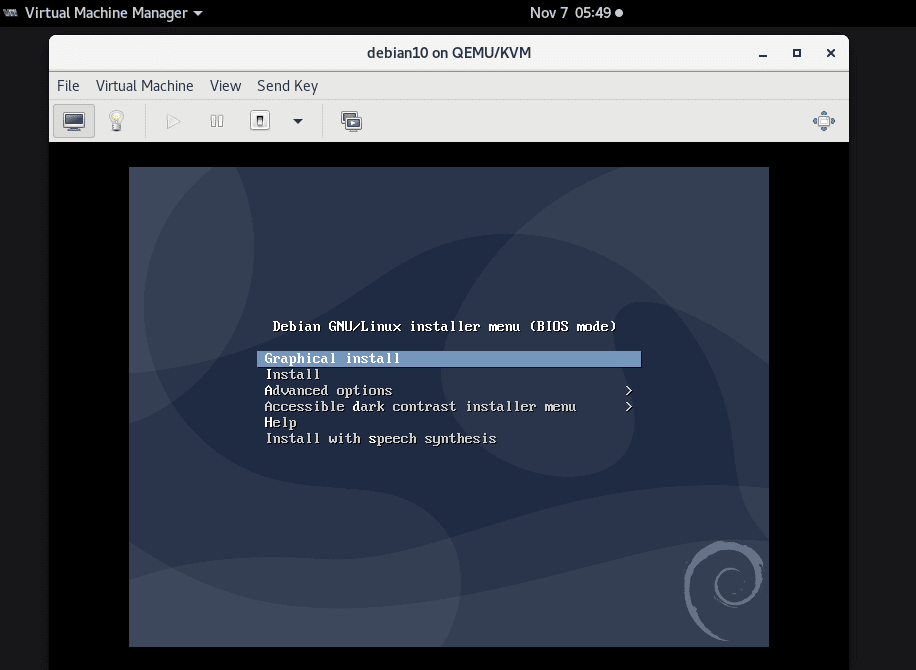Open the File menu
Viewport: 916px width, 670px height.
pos(68,86)
